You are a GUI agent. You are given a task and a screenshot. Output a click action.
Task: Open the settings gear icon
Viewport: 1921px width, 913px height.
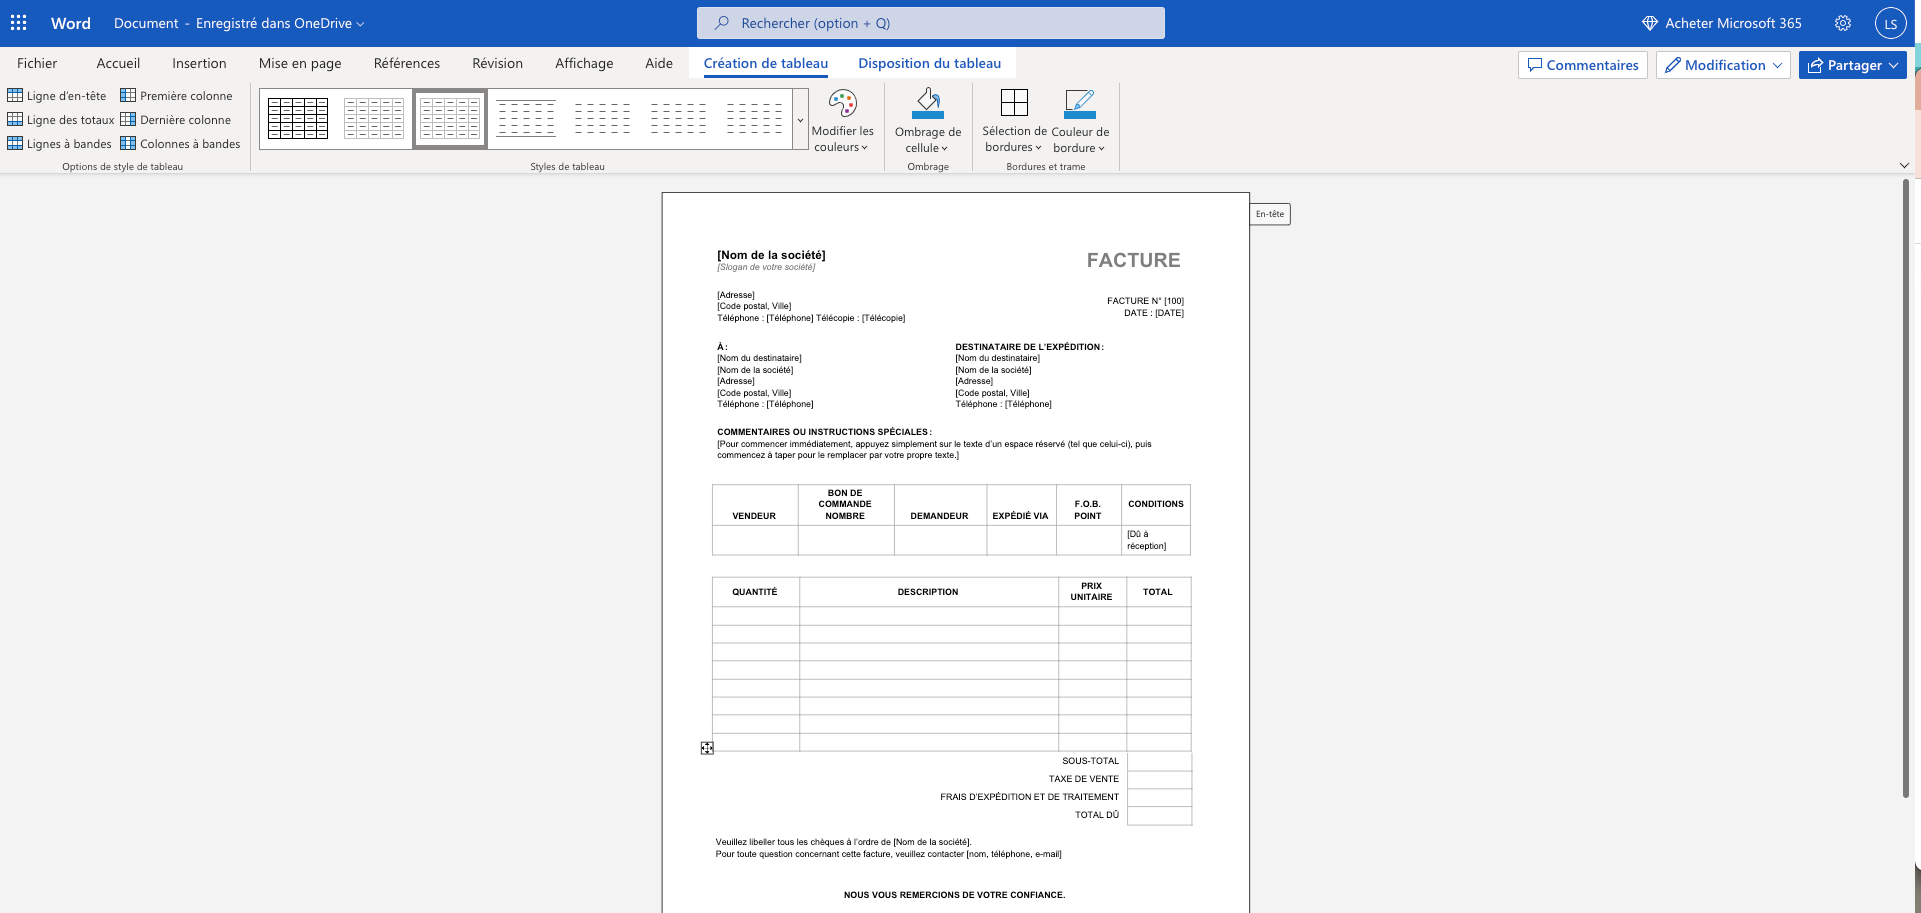(1843, 23)
